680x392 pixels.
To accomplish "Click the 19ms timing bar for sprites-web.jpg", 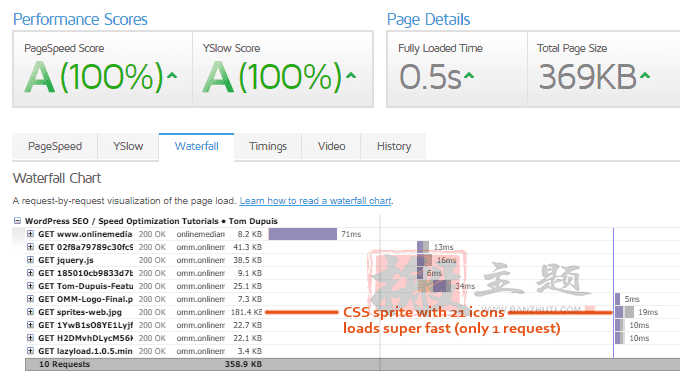I will click(x=624, y=312).
